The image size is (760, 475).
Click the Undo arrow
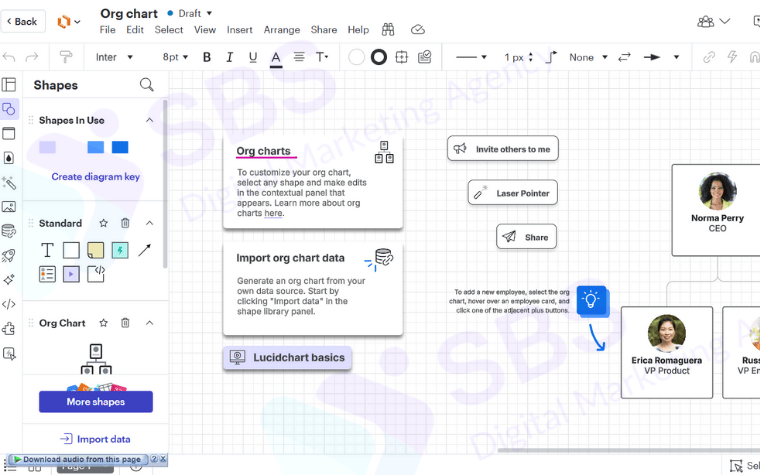9,57
